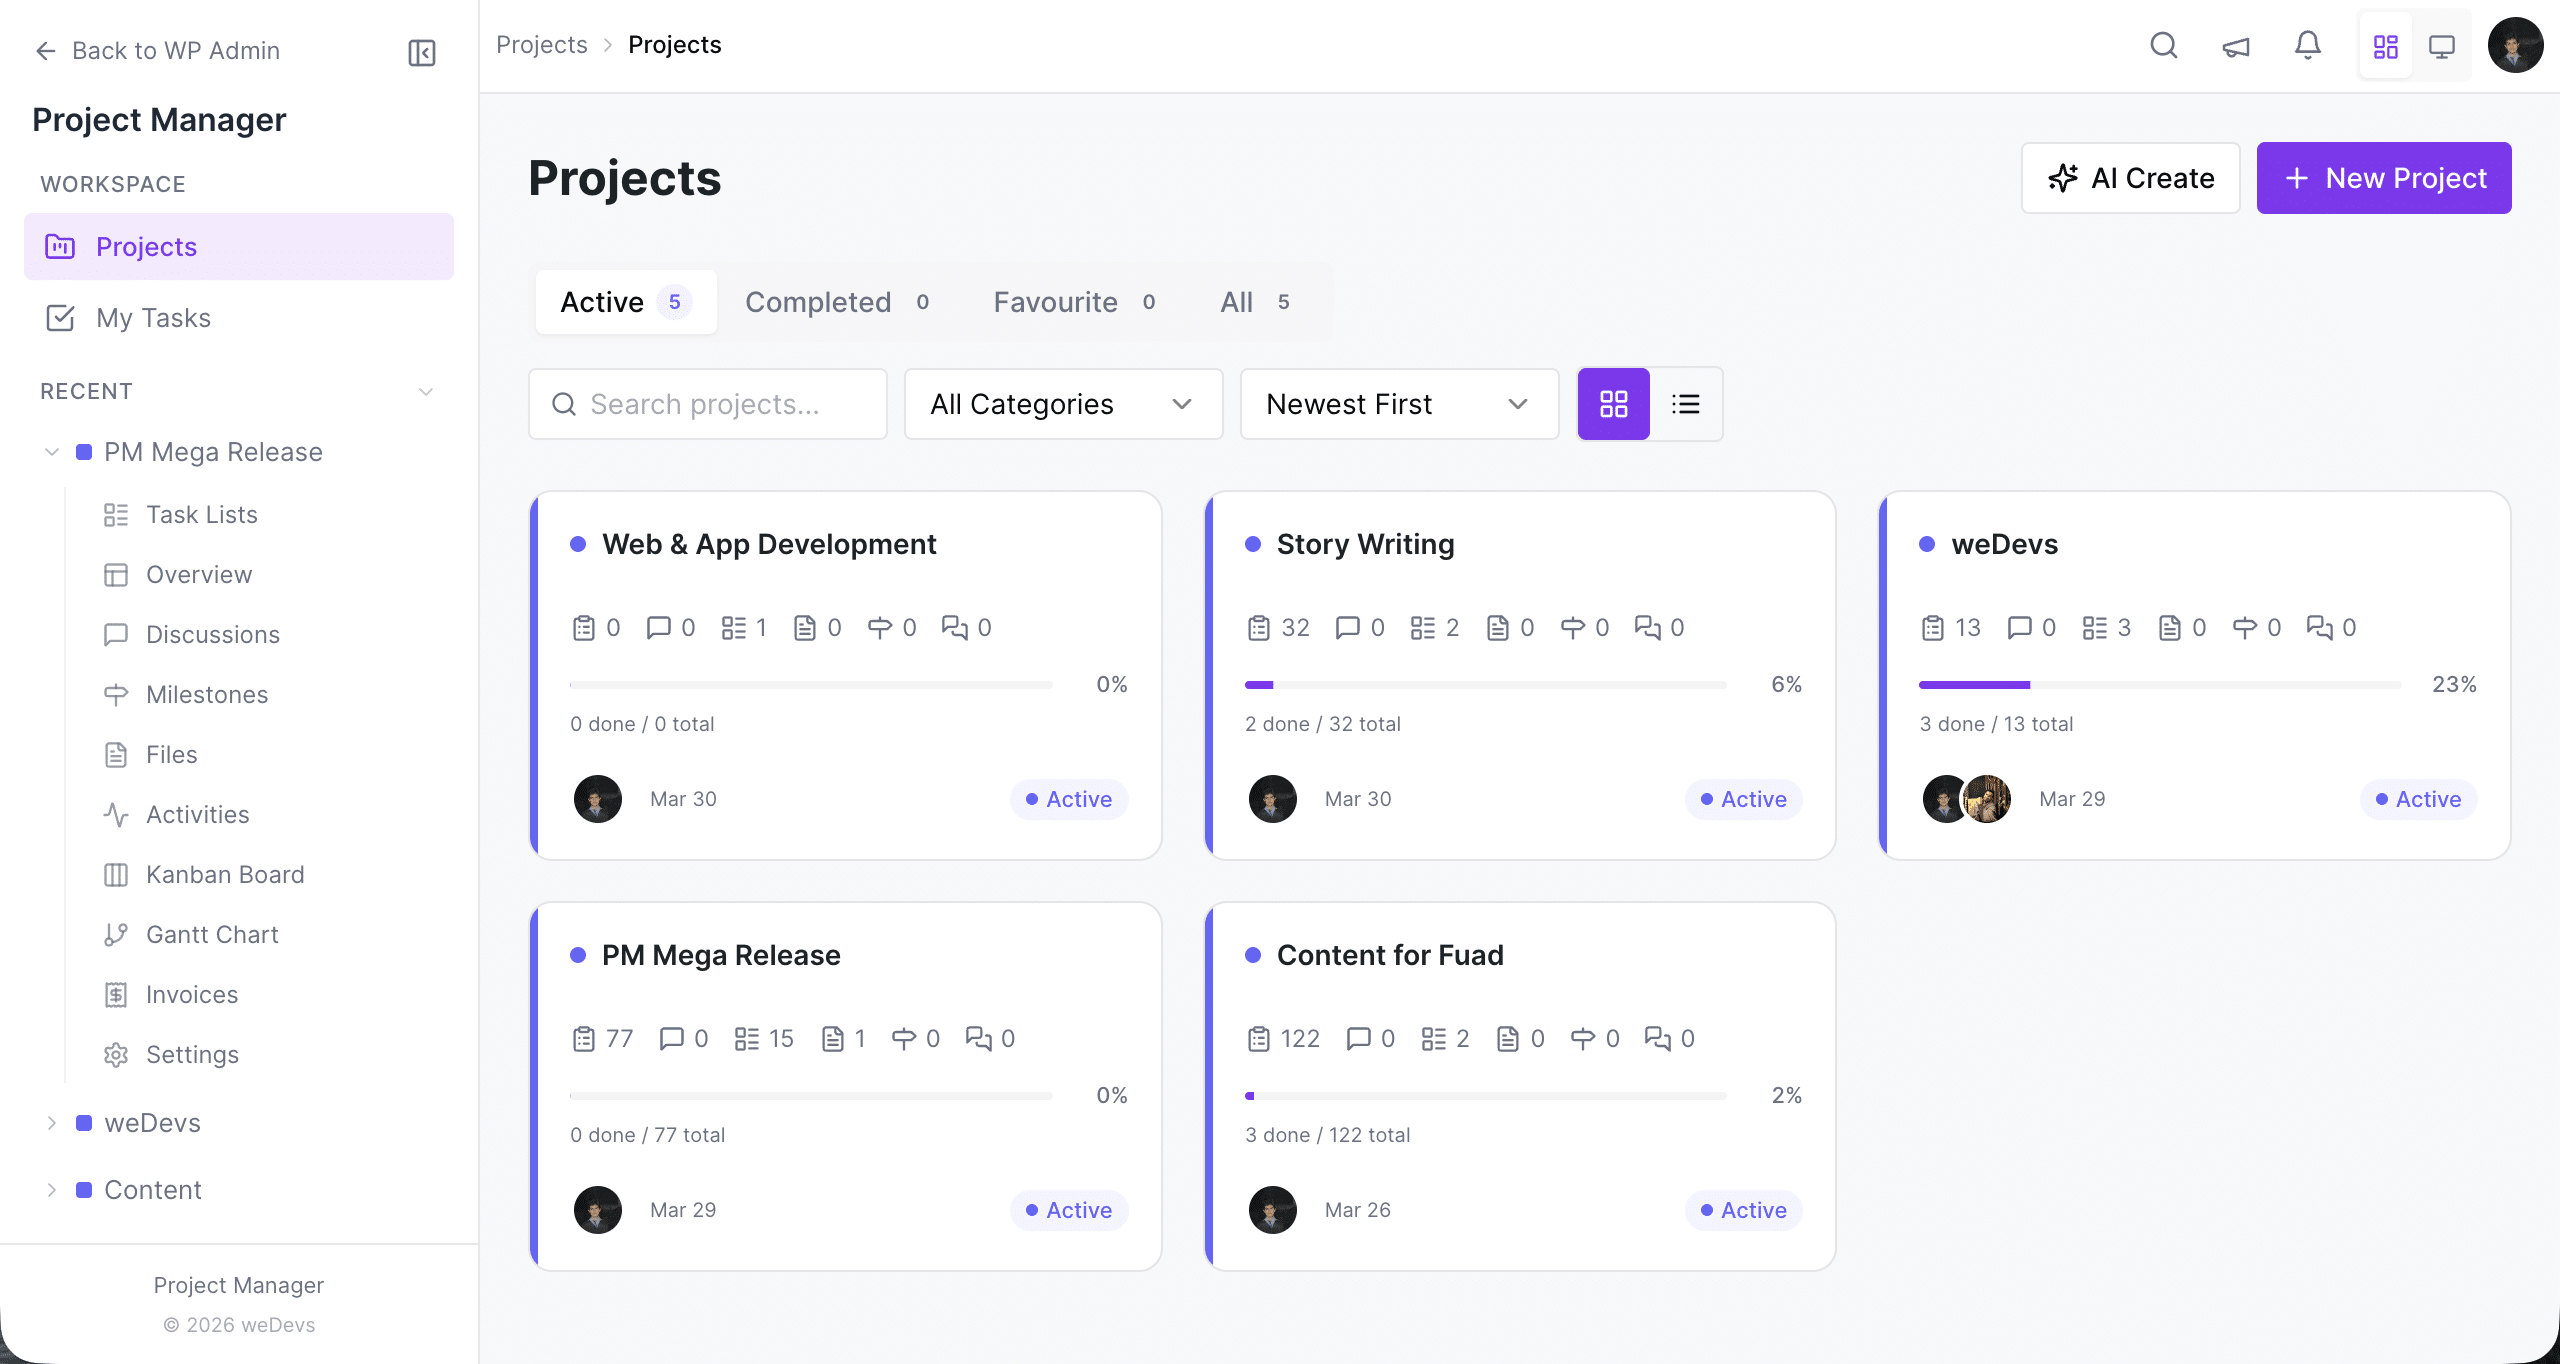The image size is (2560, 1364).
Task: Open the announcements megaphone icon
Action: (x=2236, y=46)
